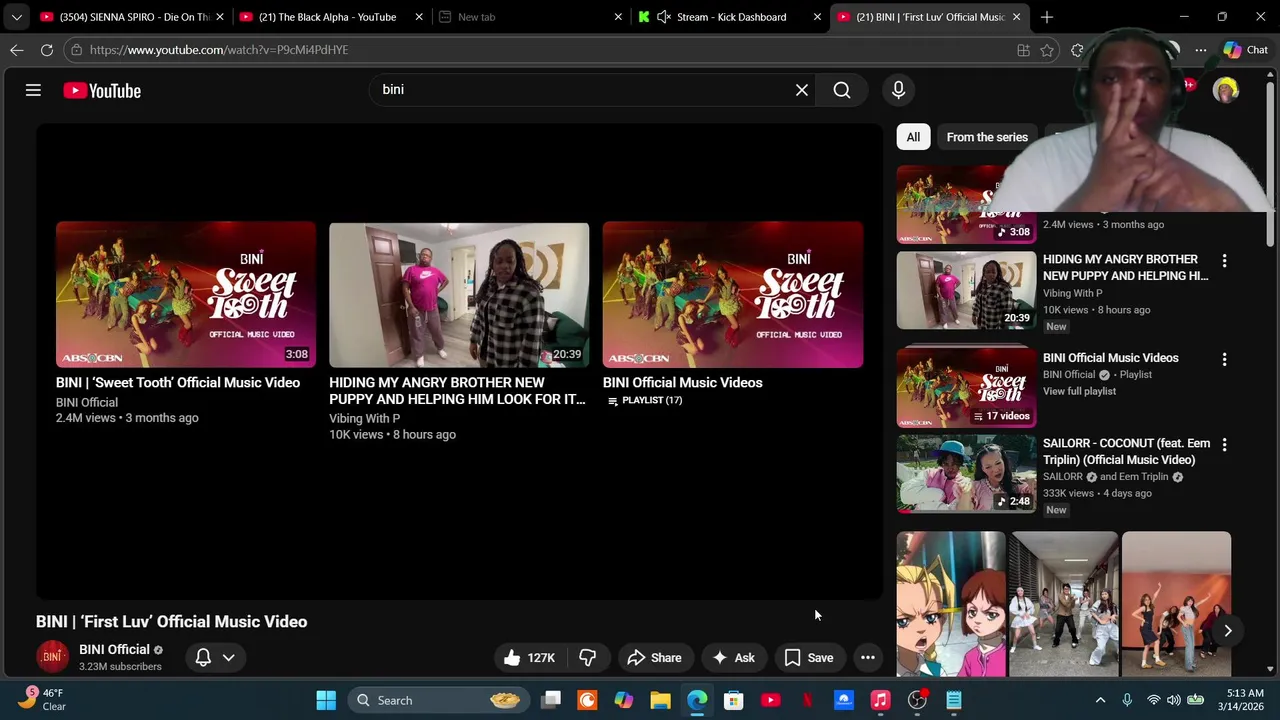Clear the search box with X
Image resolution: width=1280 pixels, height=720 pixels.
[802, 90]
